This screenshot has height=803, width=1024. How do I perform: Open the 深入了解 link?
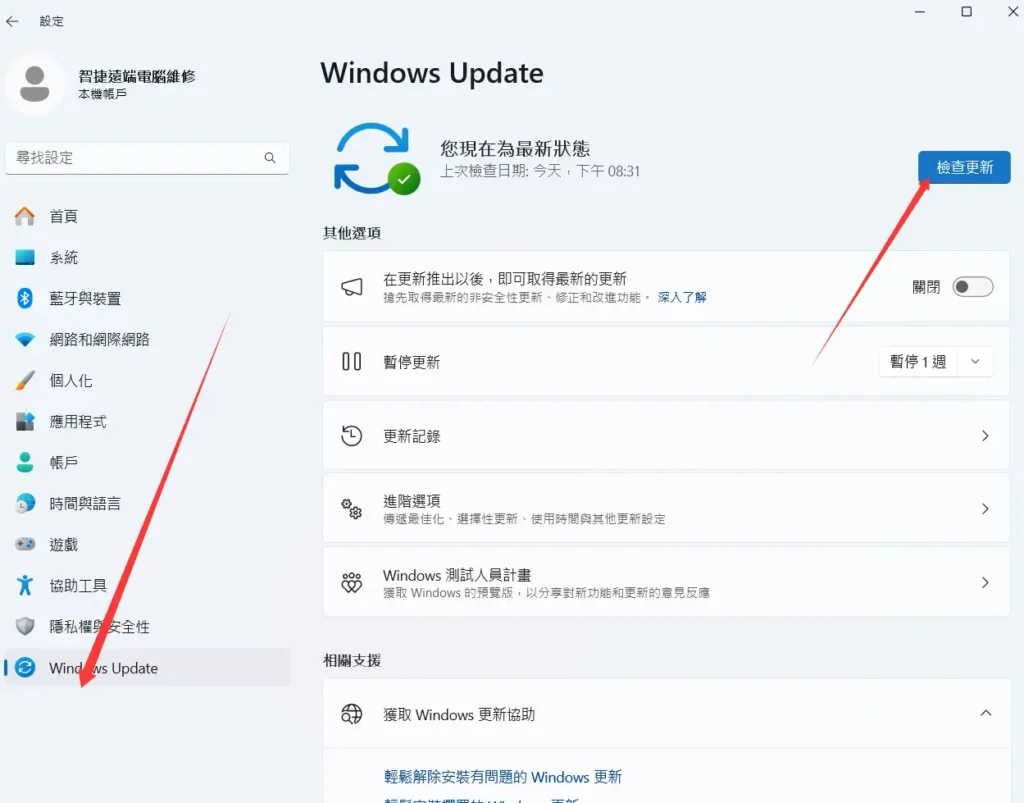682,298
